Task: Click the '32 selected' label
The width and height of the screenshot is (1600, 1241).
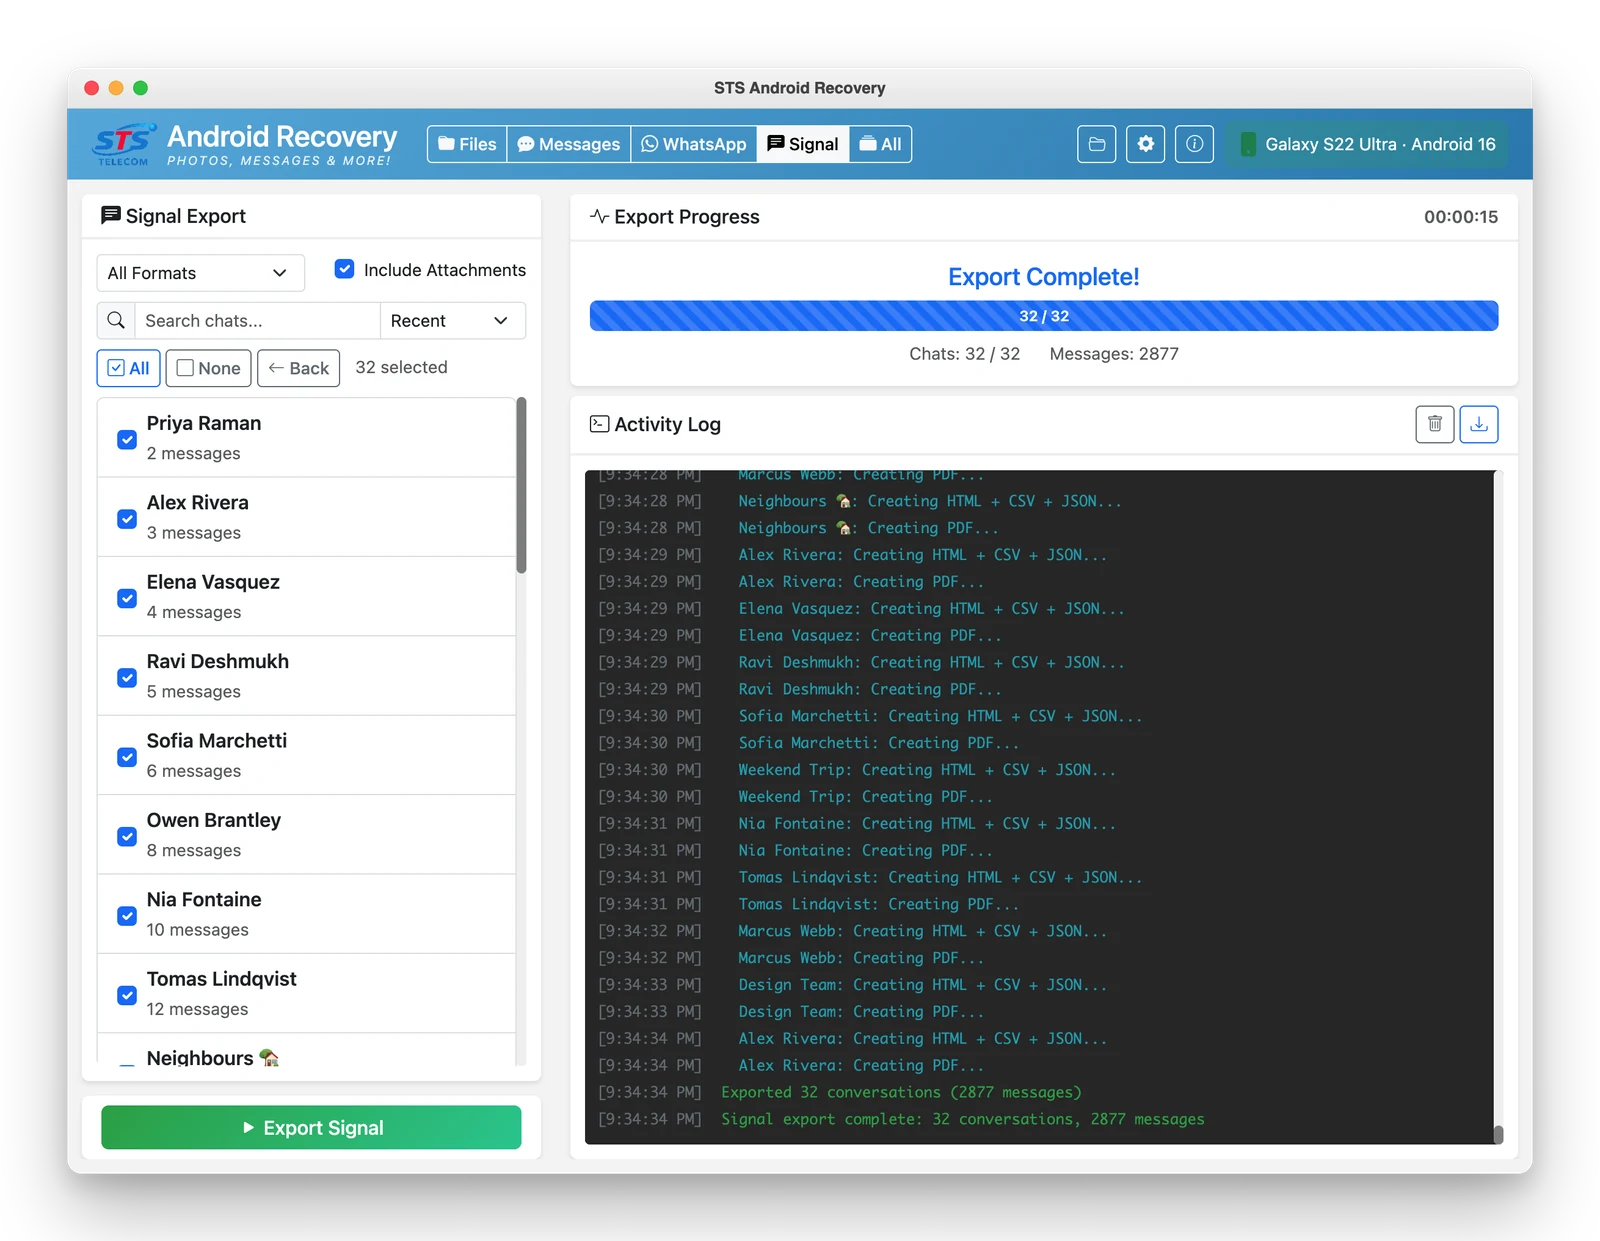Action: tap(401, 367)
